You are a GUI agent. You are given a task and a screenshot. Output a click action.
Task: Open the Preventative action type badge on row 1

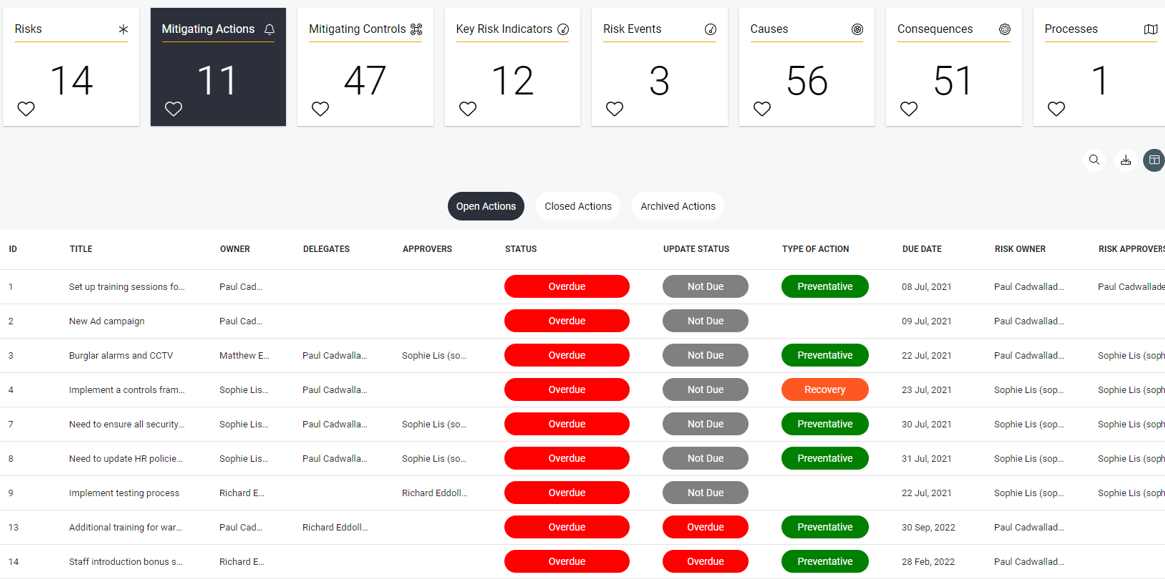pyautogui.click(x=825, y=286)
